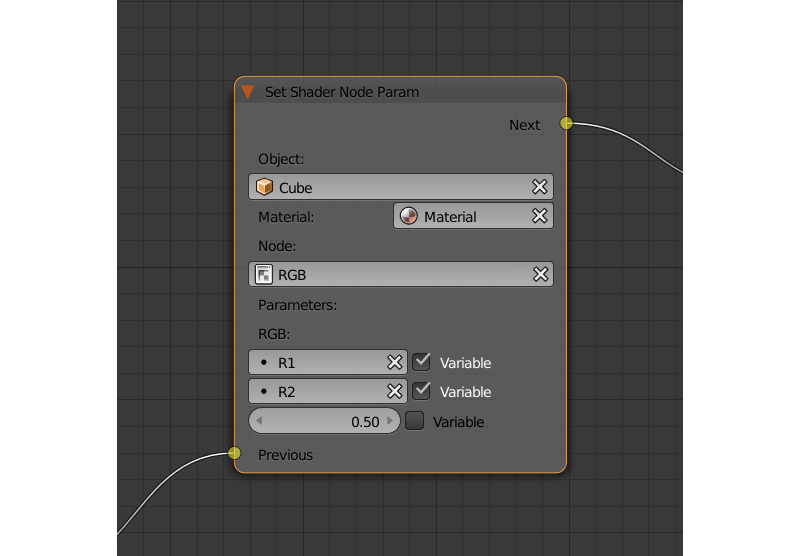The height and width of the screenshot is (556, 800).
Task: Click the Previous input socket
Action: [235, 453]
